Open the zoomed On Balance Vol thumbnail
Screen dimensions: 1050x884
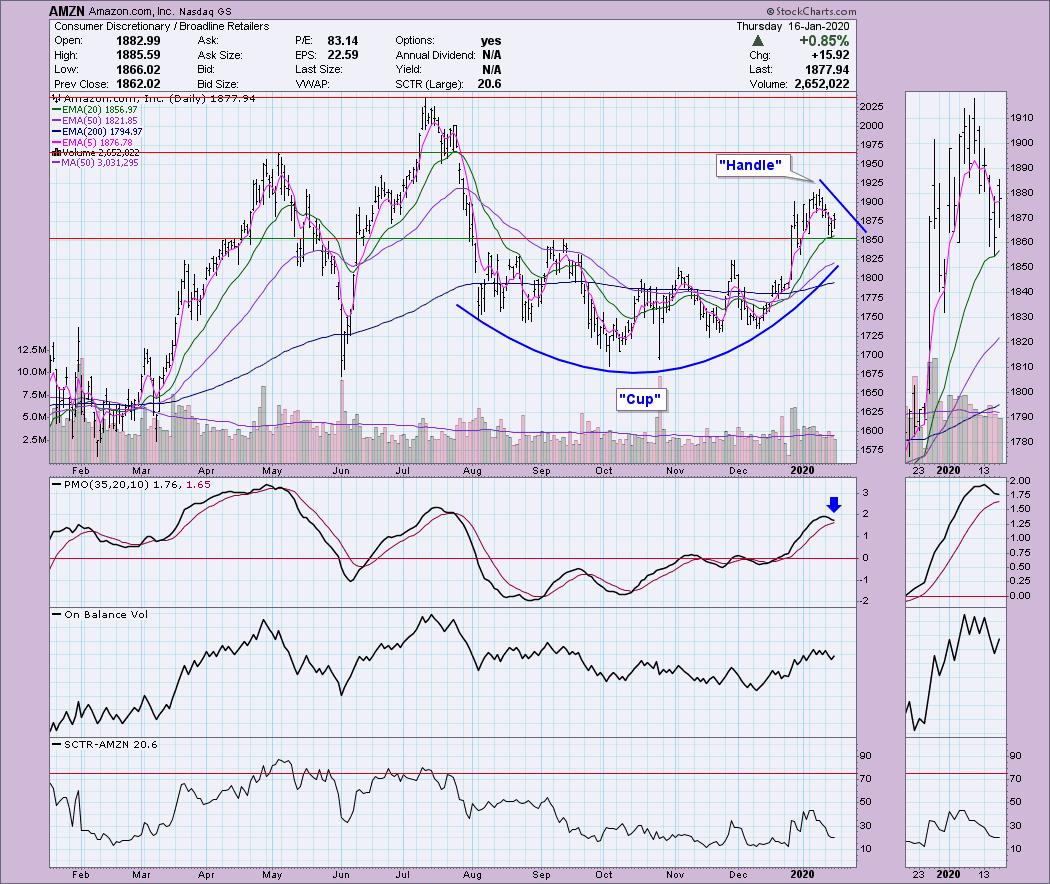[956, 672]
